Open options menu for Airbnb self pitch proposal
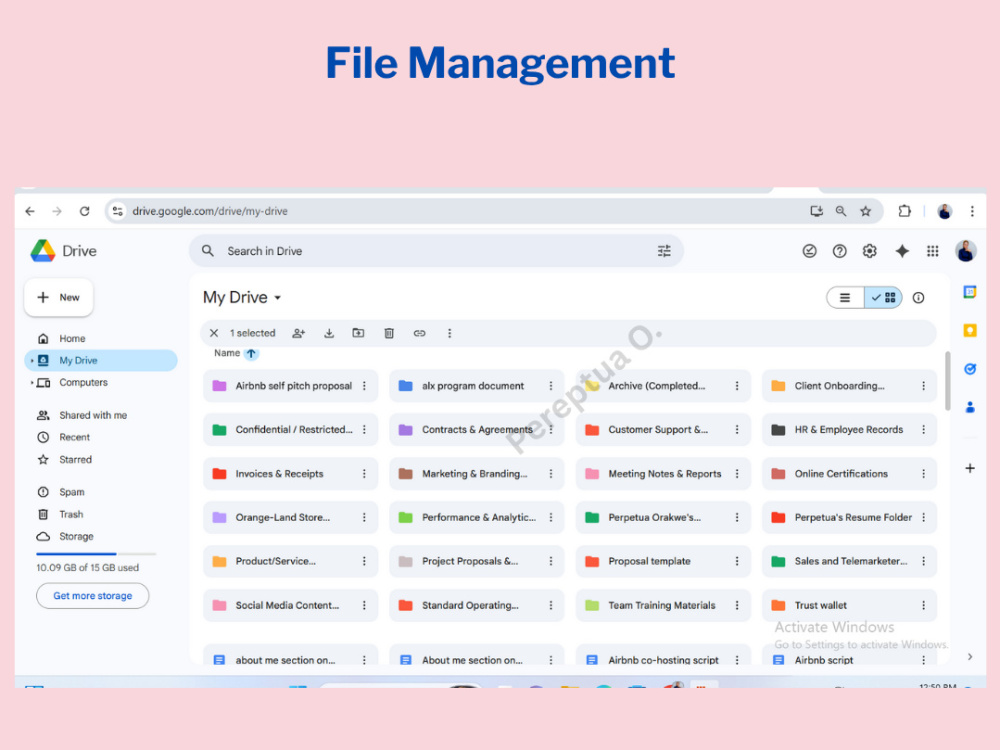 tap(364, 386)
